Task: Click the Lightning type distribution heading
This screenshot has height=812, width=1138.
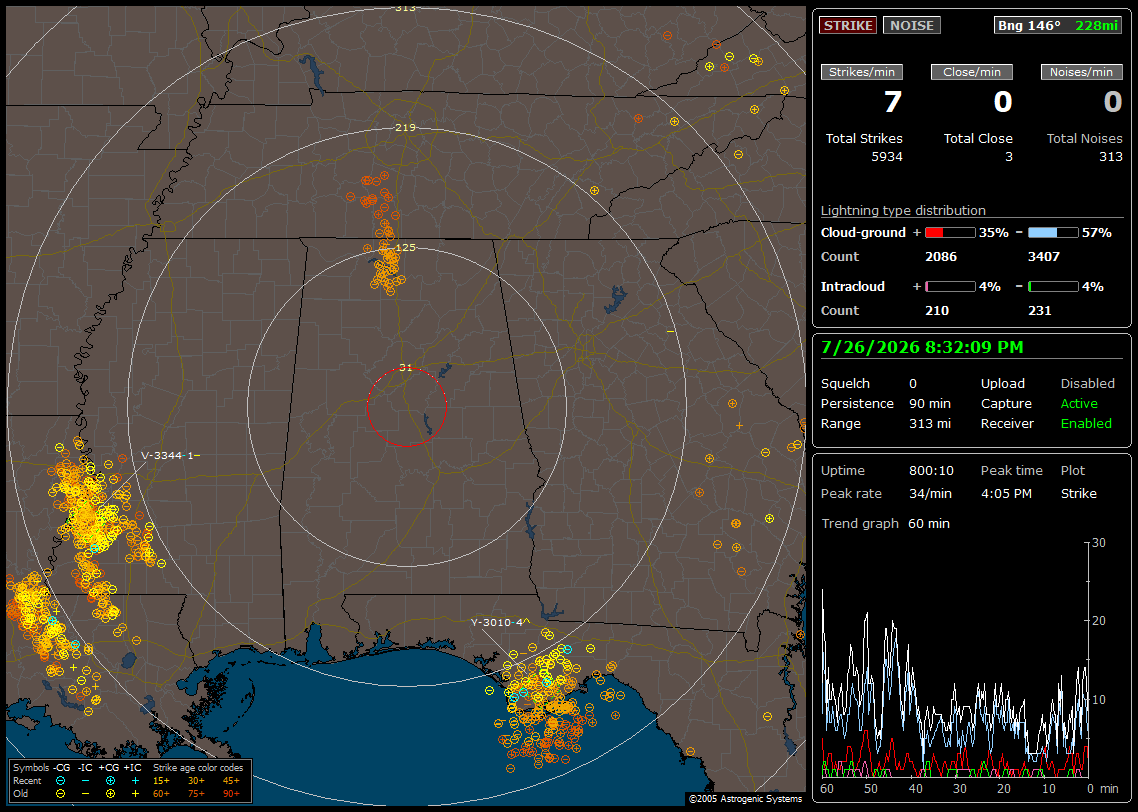Action: tap(903, 210)
